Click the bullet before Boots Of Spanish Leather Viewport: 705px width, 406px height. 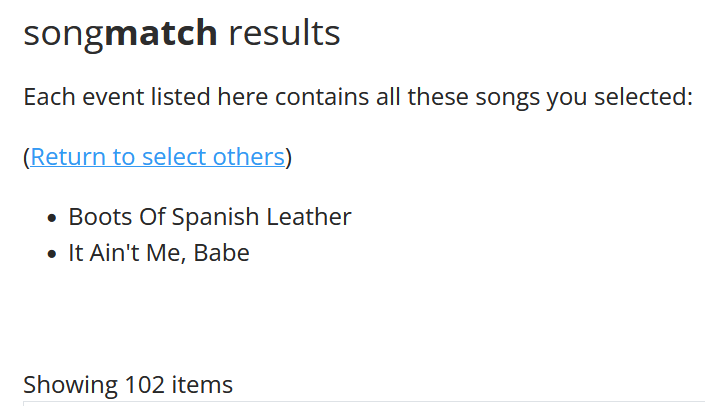53,218
